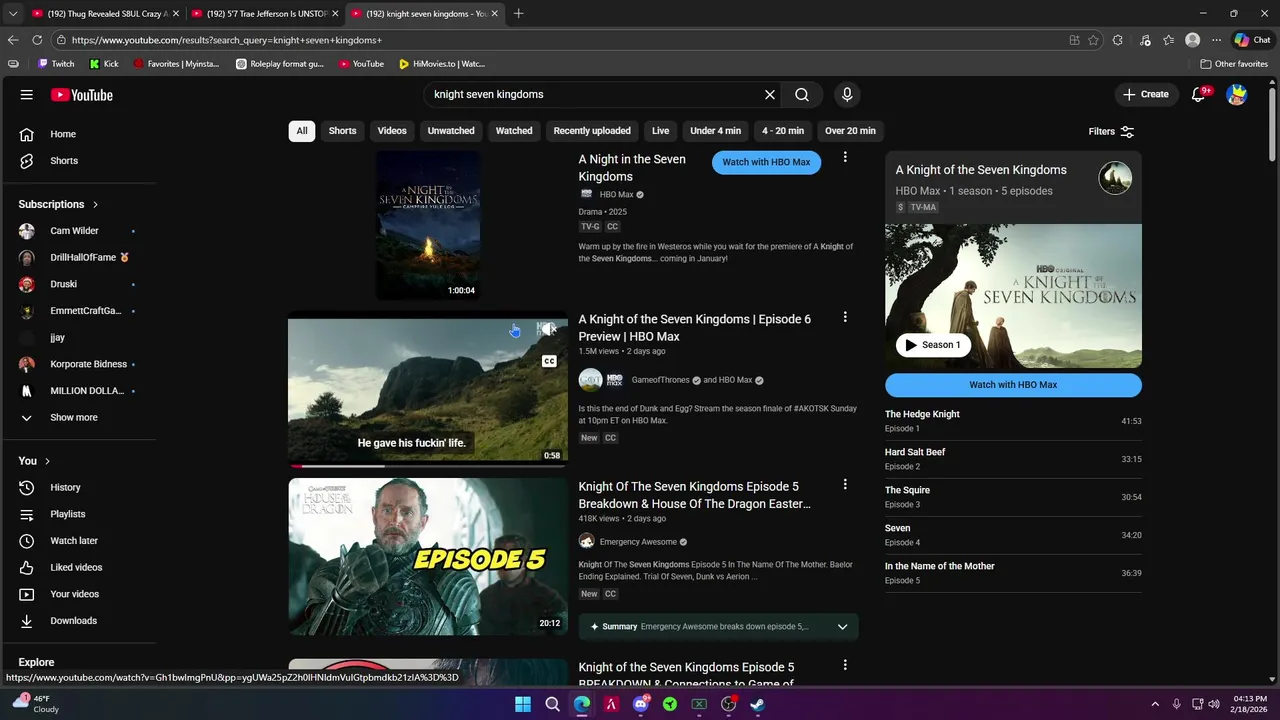Switch to the Trae Jefferson browser tab
The height and width of the screenshot is (720, 1280).
264,14
